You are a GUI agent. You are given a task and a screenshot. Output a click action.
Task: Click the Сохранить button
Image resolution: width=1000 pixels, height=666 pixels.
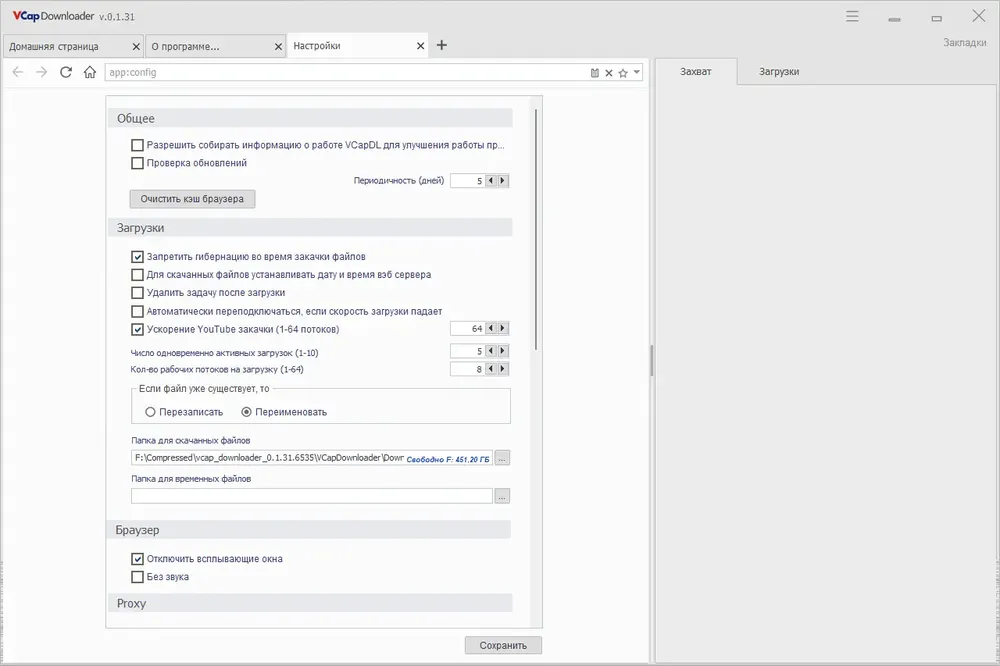tap(503, 646)
